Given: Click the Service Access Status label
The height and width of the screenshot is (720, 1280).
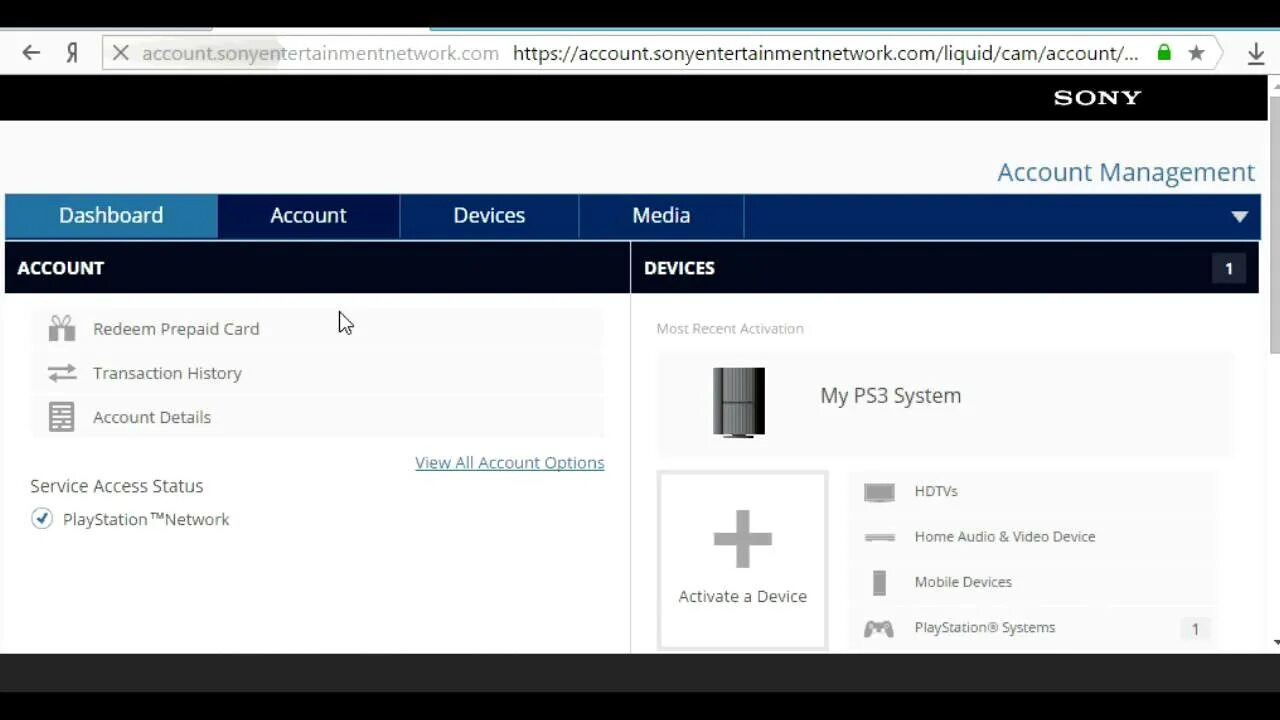Looking at the screenshot, I should tap(117, 486).
